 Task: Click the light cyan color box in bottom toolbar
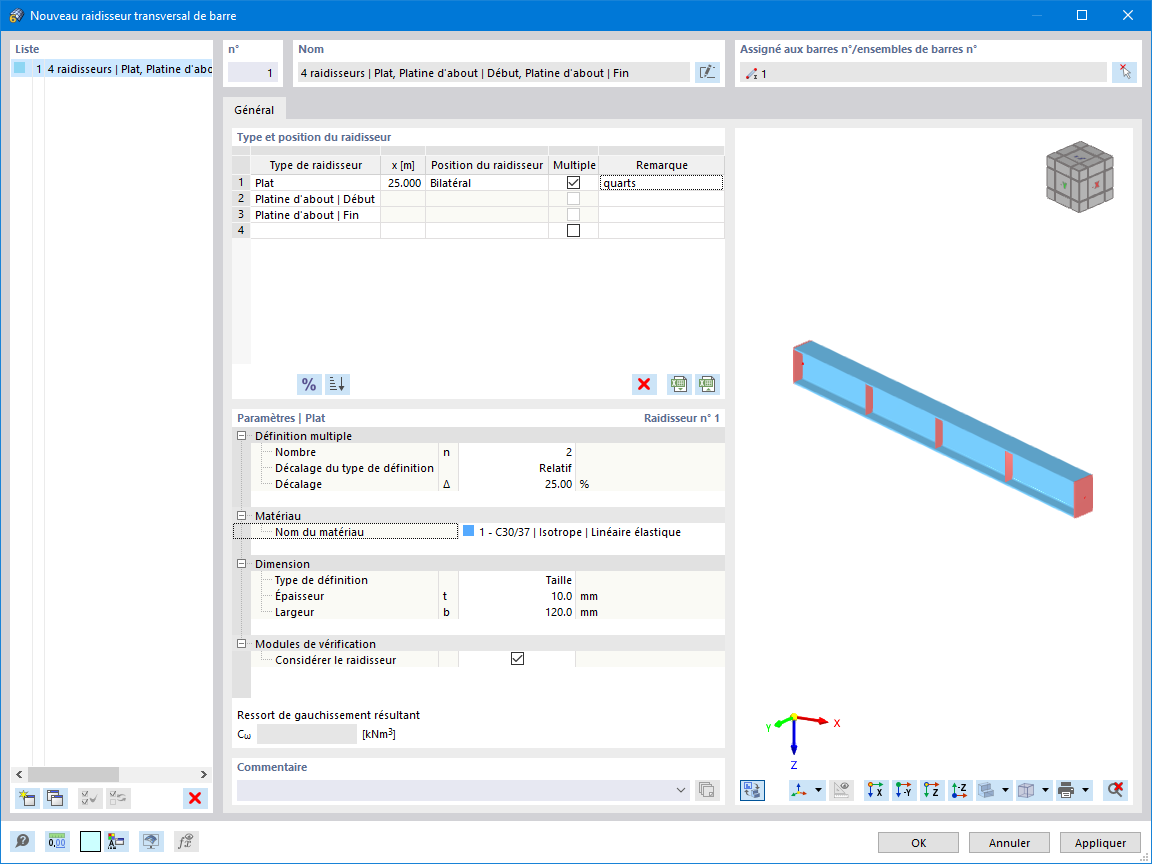(90, 841)
